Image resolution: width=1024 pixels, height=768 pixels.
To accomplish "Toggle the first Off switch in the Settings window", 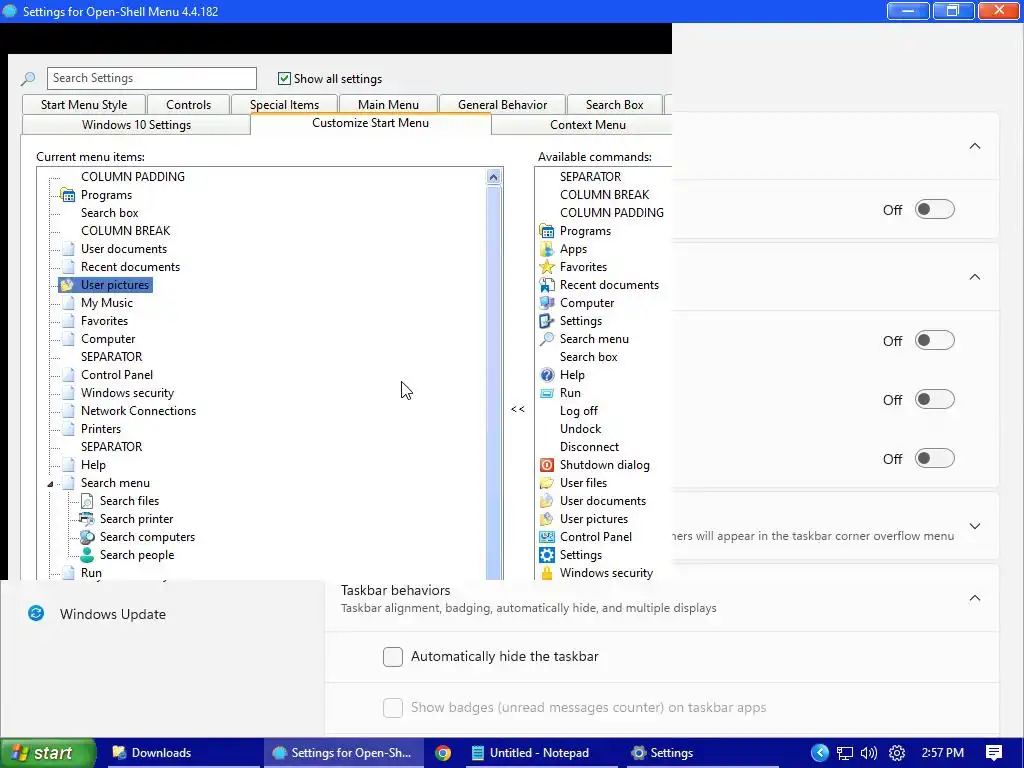I will (935, 210).
